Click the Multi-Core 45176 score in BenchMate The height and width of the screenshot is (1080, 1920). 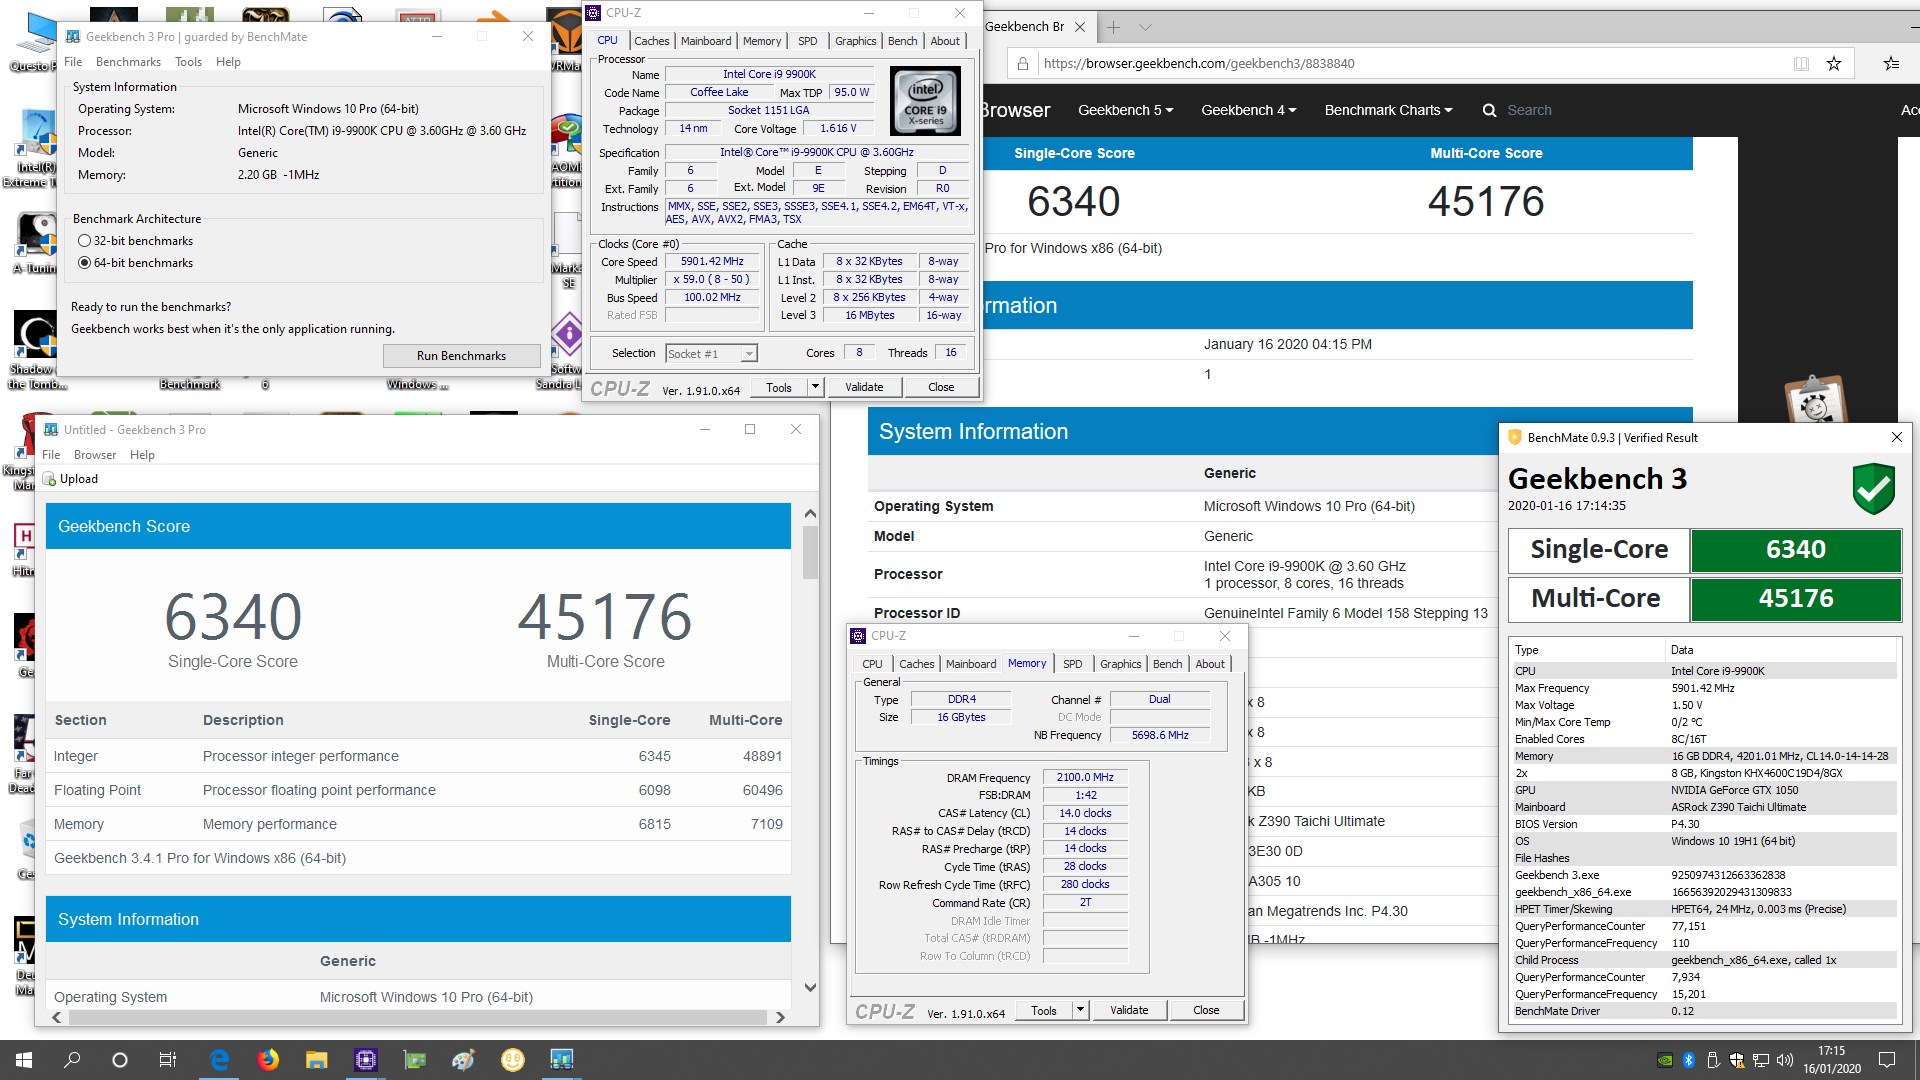(1795, 599)
